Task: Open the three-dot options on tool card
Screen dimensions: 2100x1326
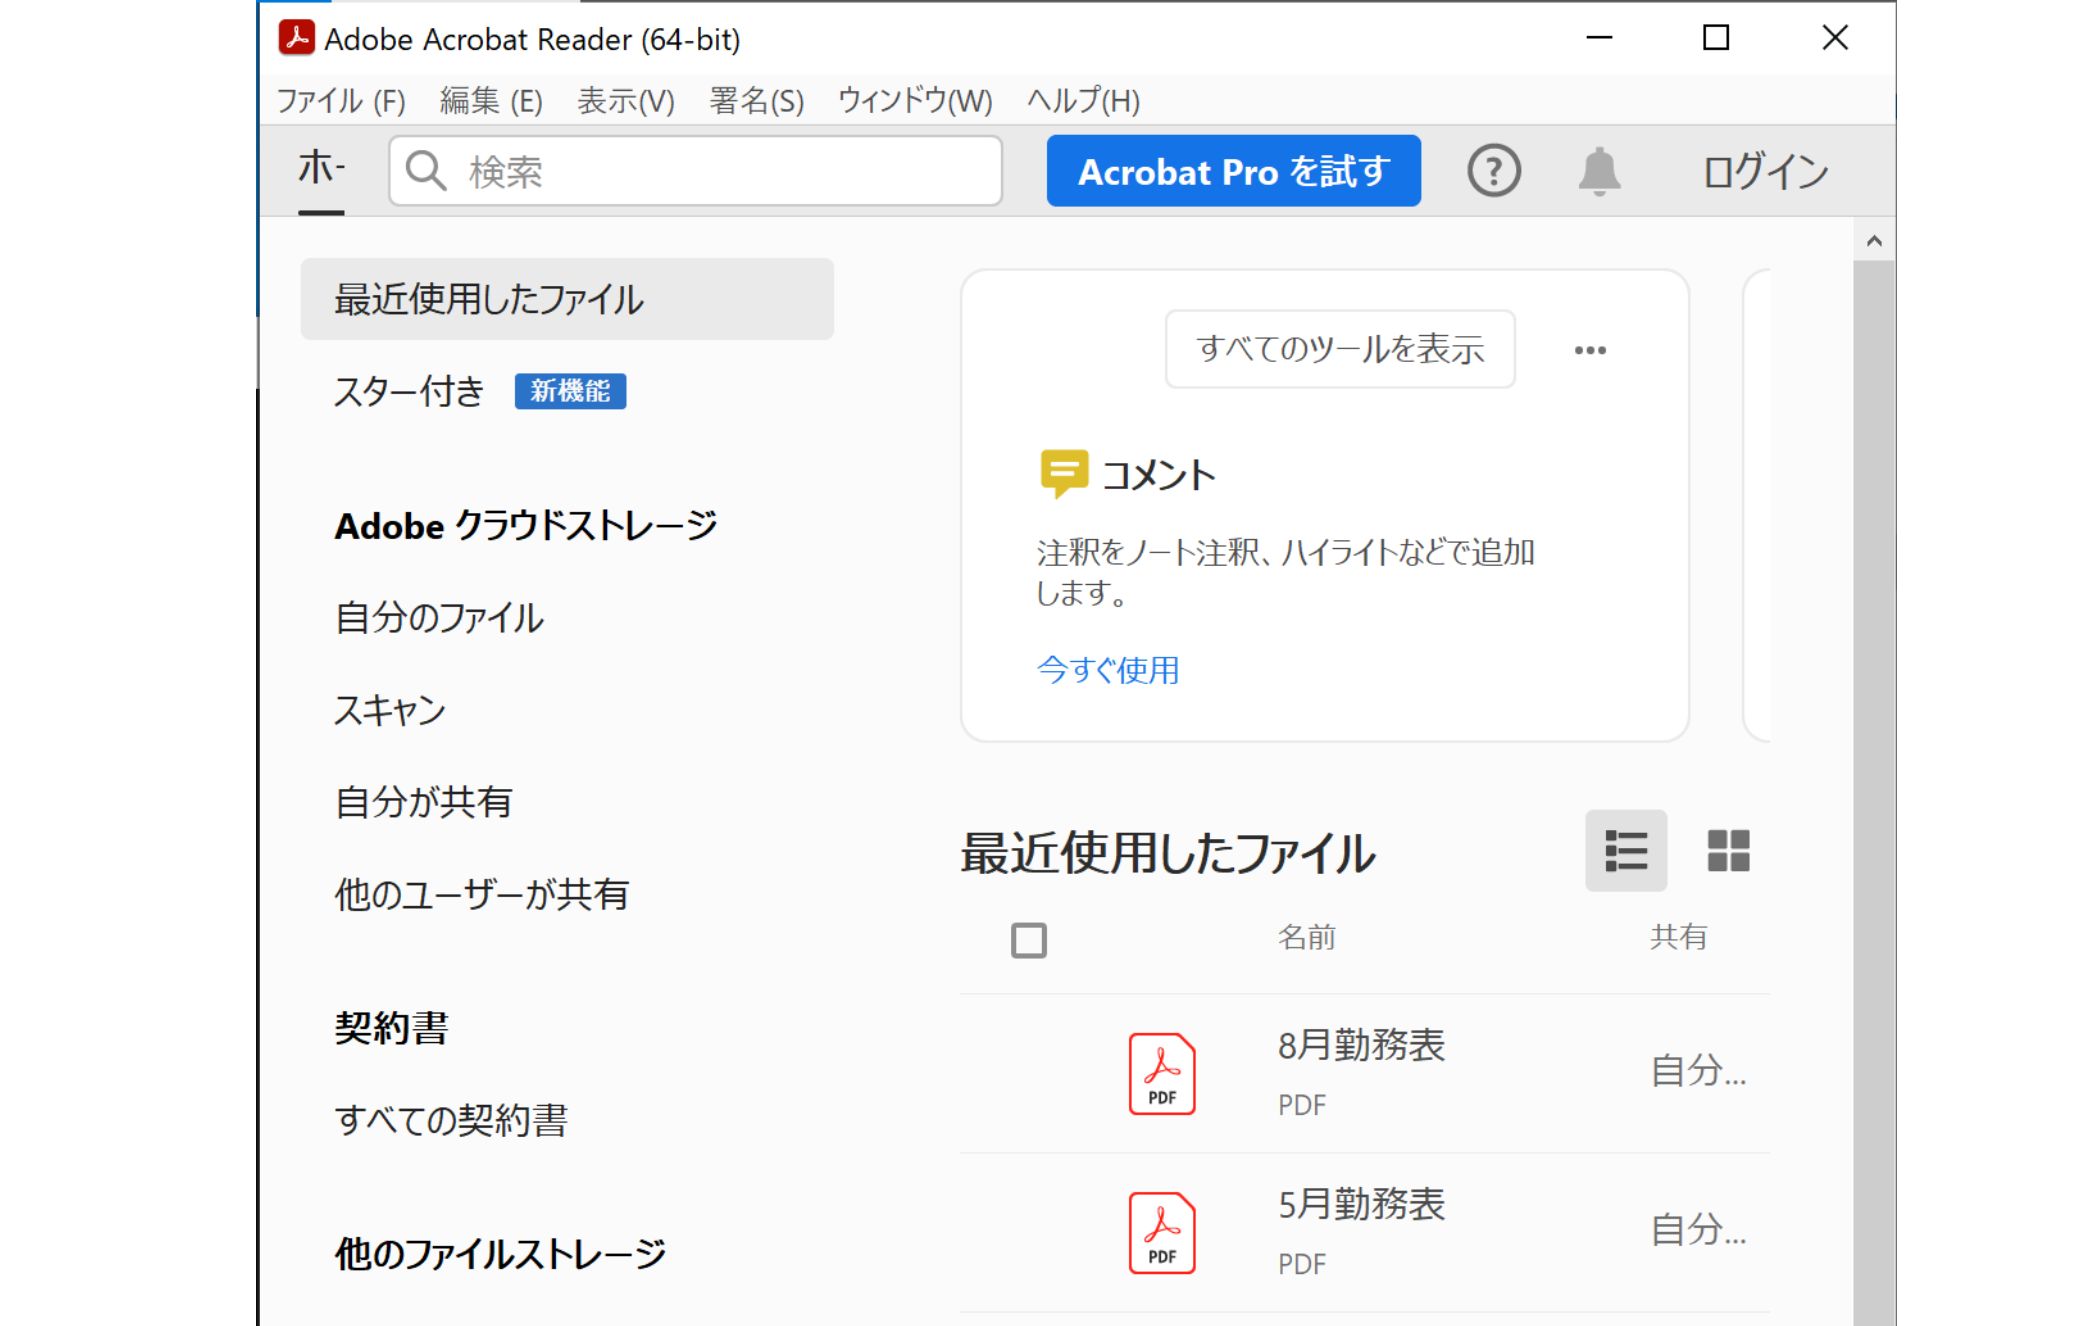Action: coord(1590,350)
